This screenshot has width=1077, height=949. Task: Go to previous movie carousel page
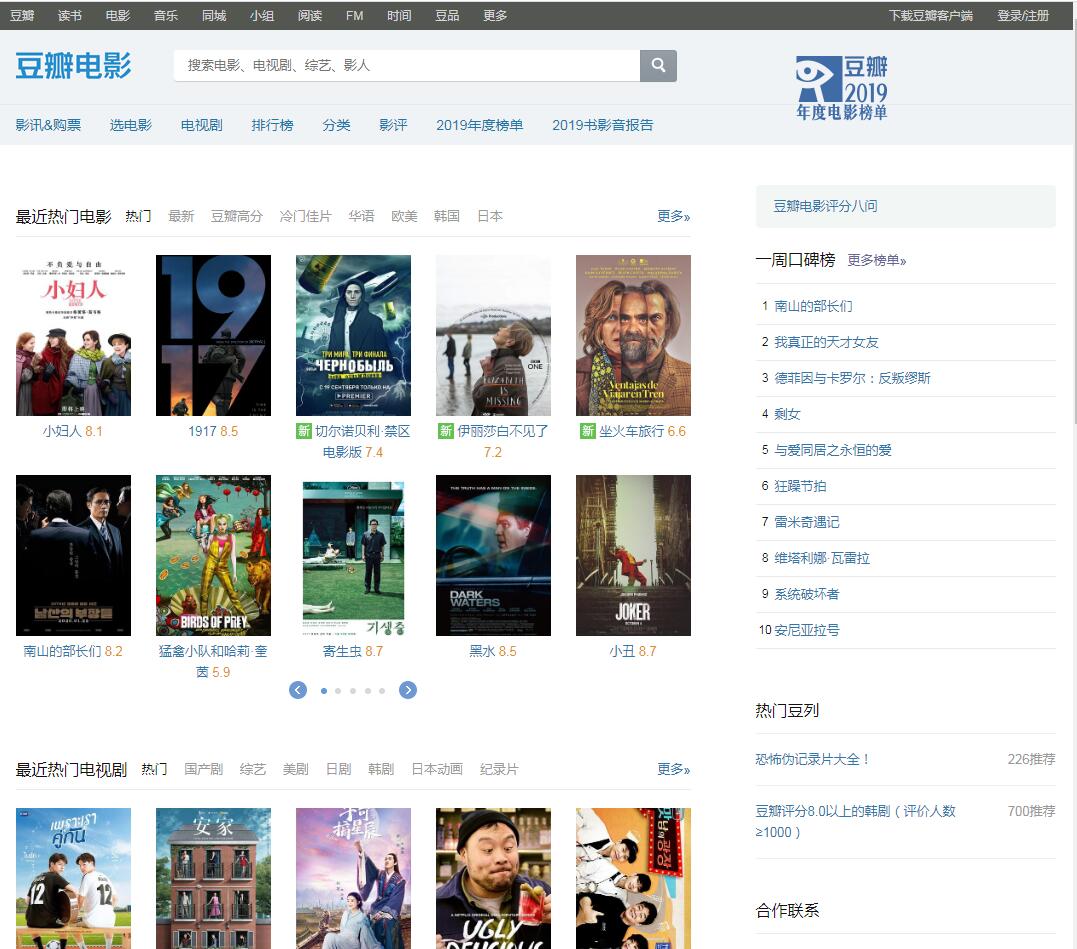[298, 690]
